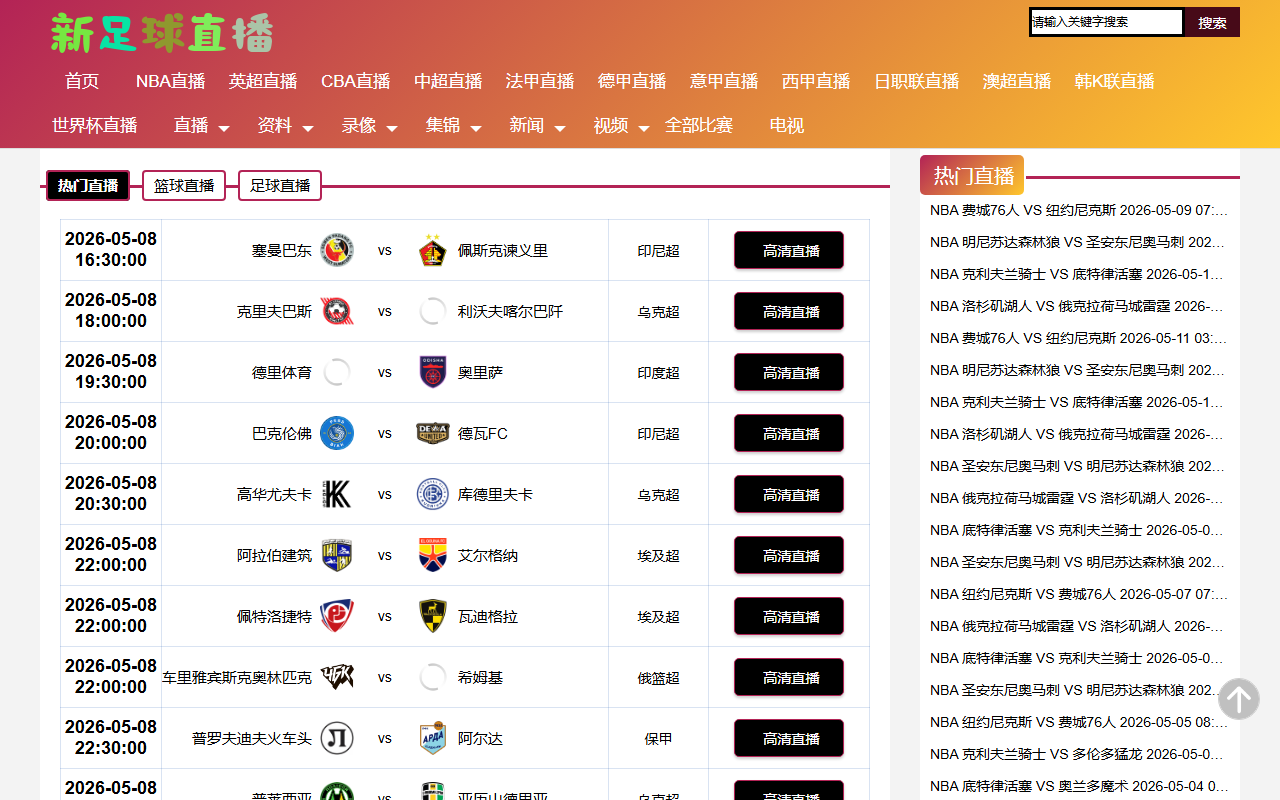Expand the 资料 dropdown menu

click(285, 126)
